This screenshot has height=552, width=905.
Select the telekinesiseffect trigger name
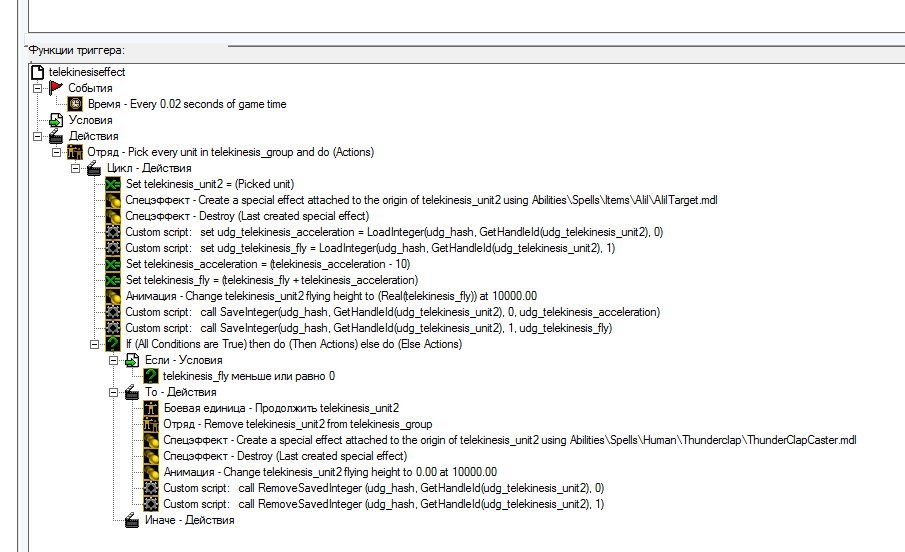pyautogui.click(x=87, y=72)
